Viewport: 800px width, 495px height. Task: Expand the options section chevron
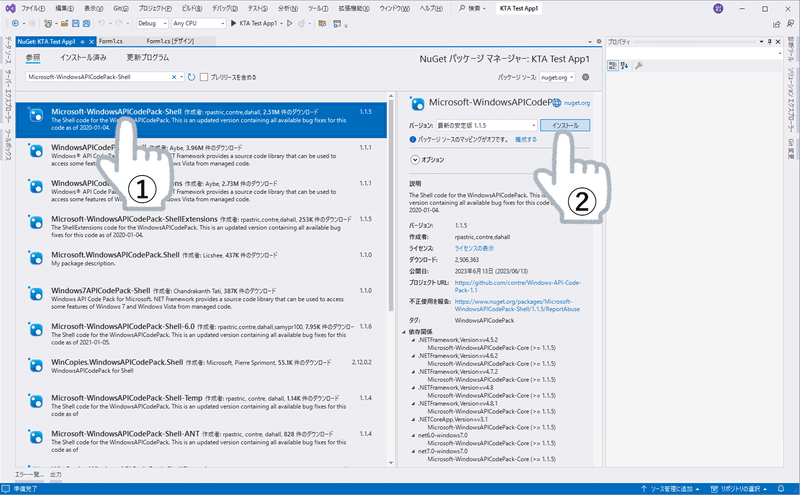pos(415,160)
